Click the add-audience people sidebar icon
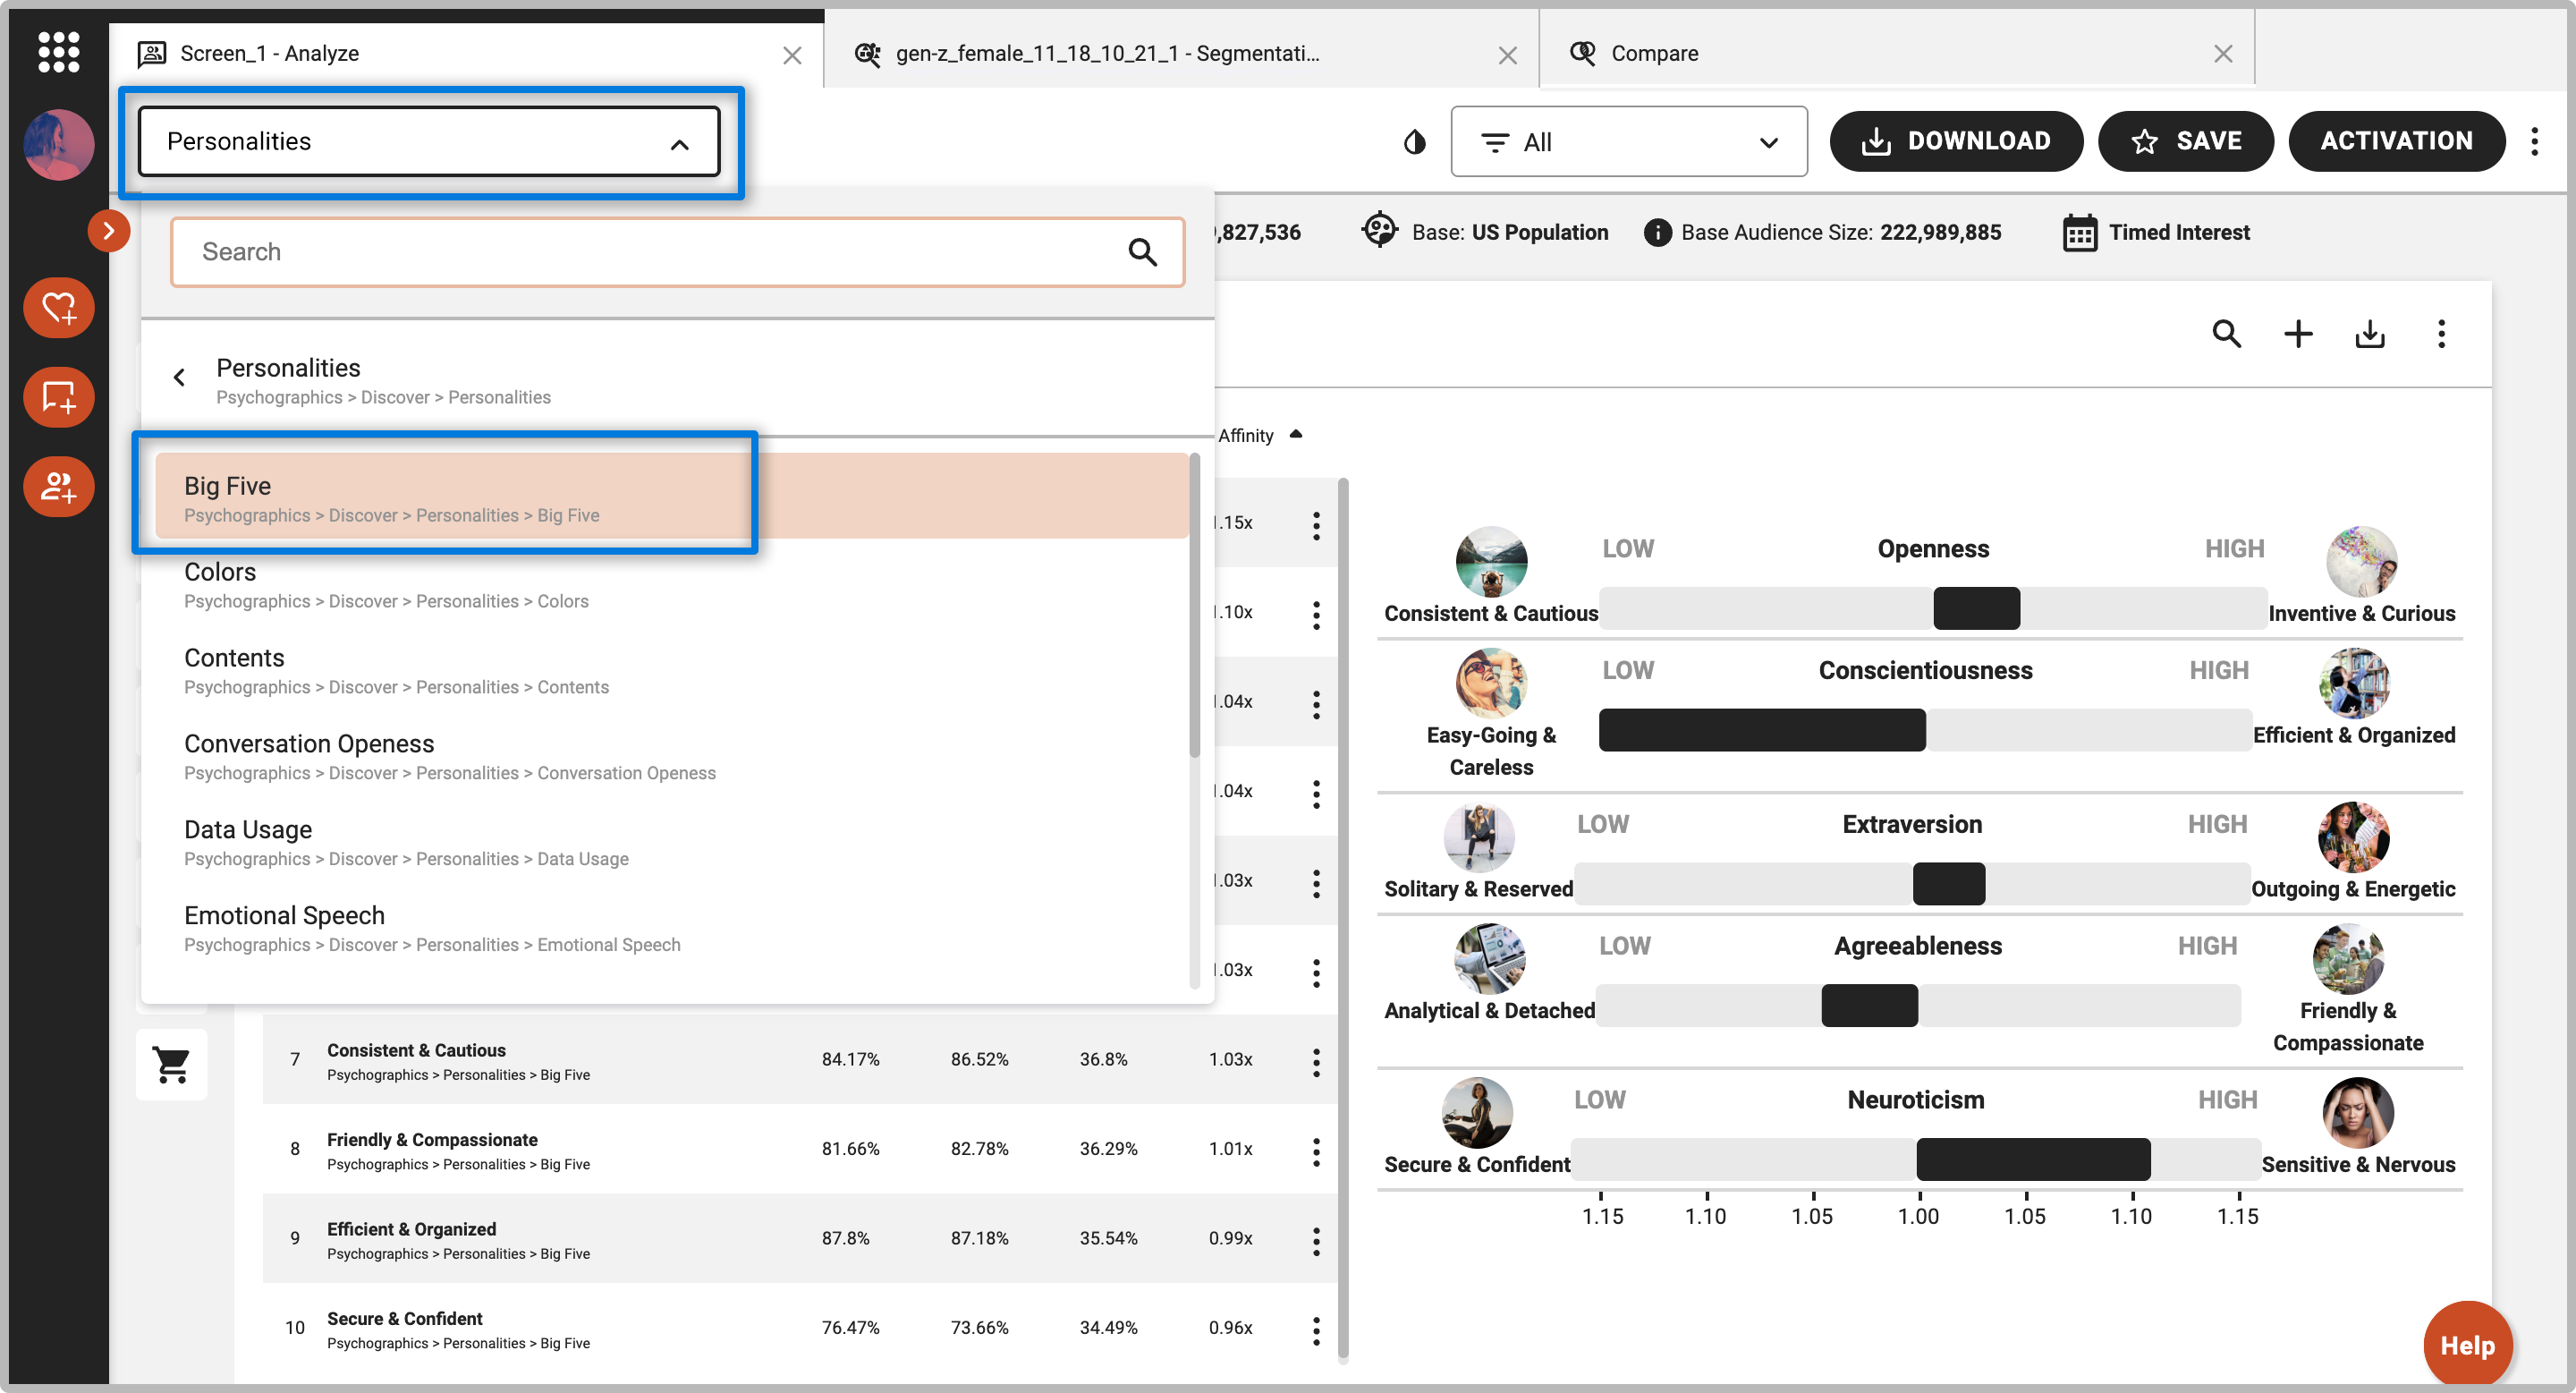Viewport: 2576px width, 1393px height. 58,487
